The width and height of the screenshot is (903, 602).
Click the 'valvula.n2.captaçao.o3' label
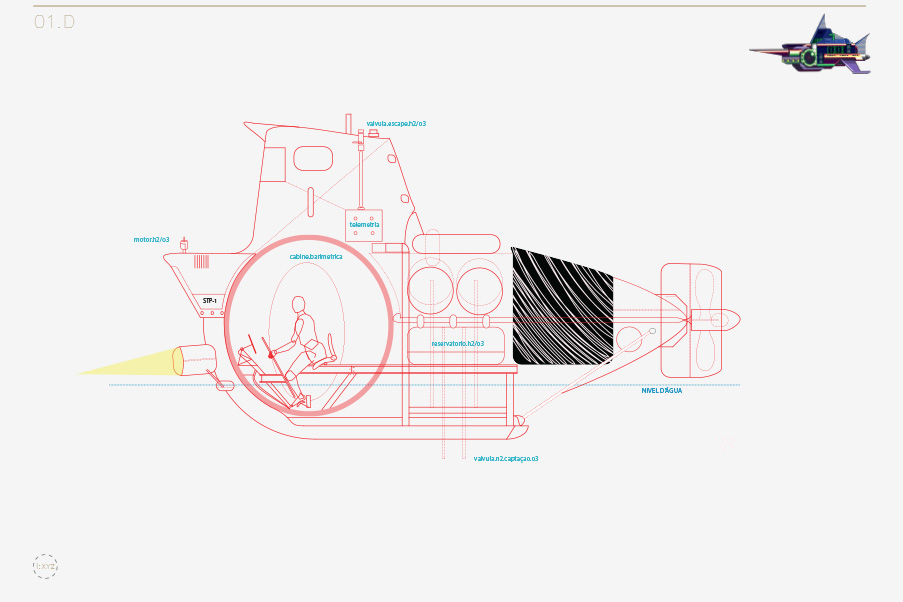506,458
